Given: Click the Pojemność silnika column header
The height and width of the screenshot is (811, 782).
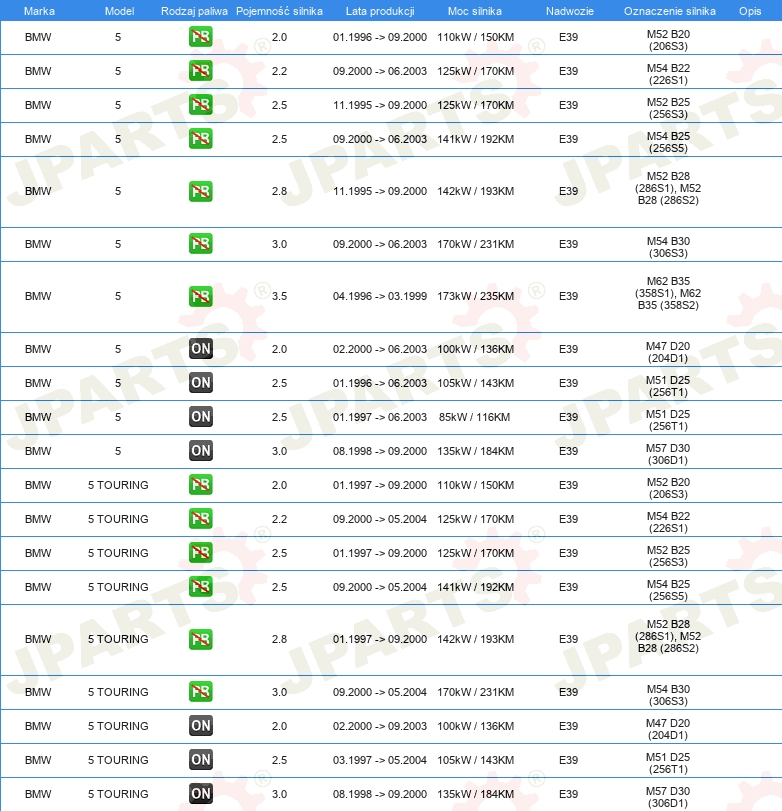Looking at the screenshot, I should 279,11.
